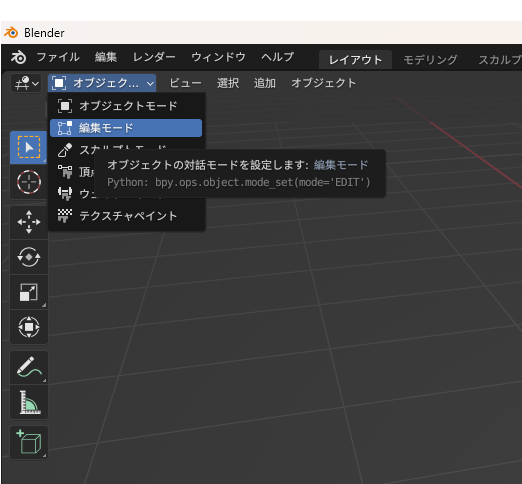Screen dimensions: 522x484
Task: Choose テクスチャペイント from the mode list
Action: (126, 216)
